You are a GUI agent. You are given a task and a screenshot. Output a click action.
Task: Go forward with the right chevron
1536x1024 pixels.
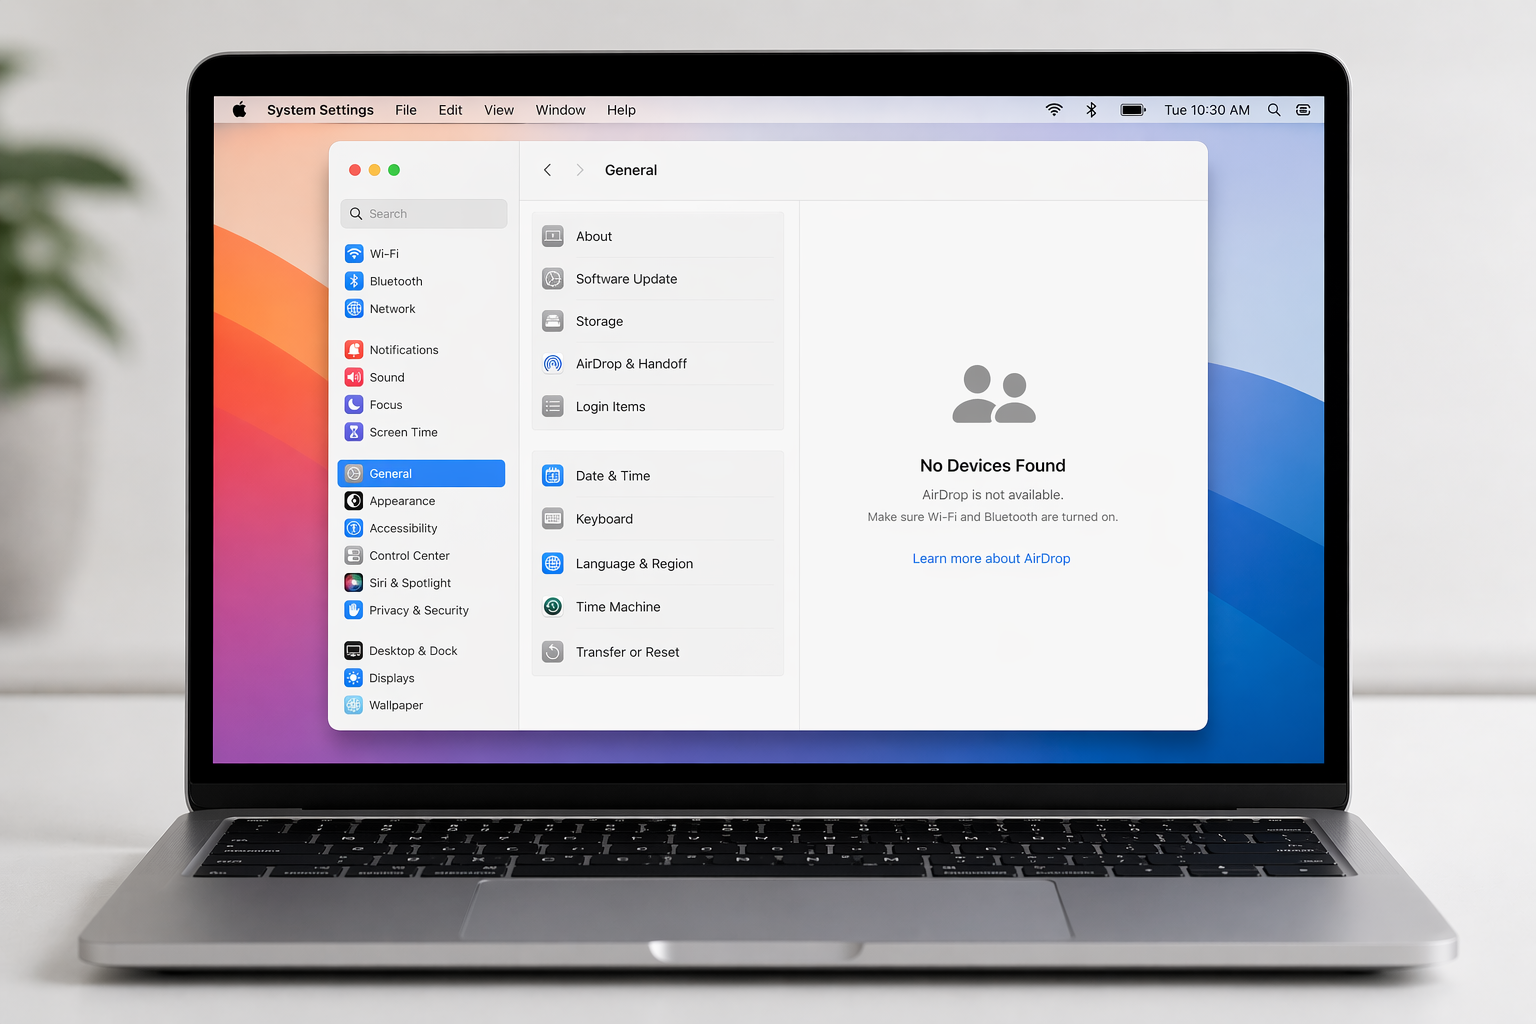pyautogui.click(x=580, y=170)
